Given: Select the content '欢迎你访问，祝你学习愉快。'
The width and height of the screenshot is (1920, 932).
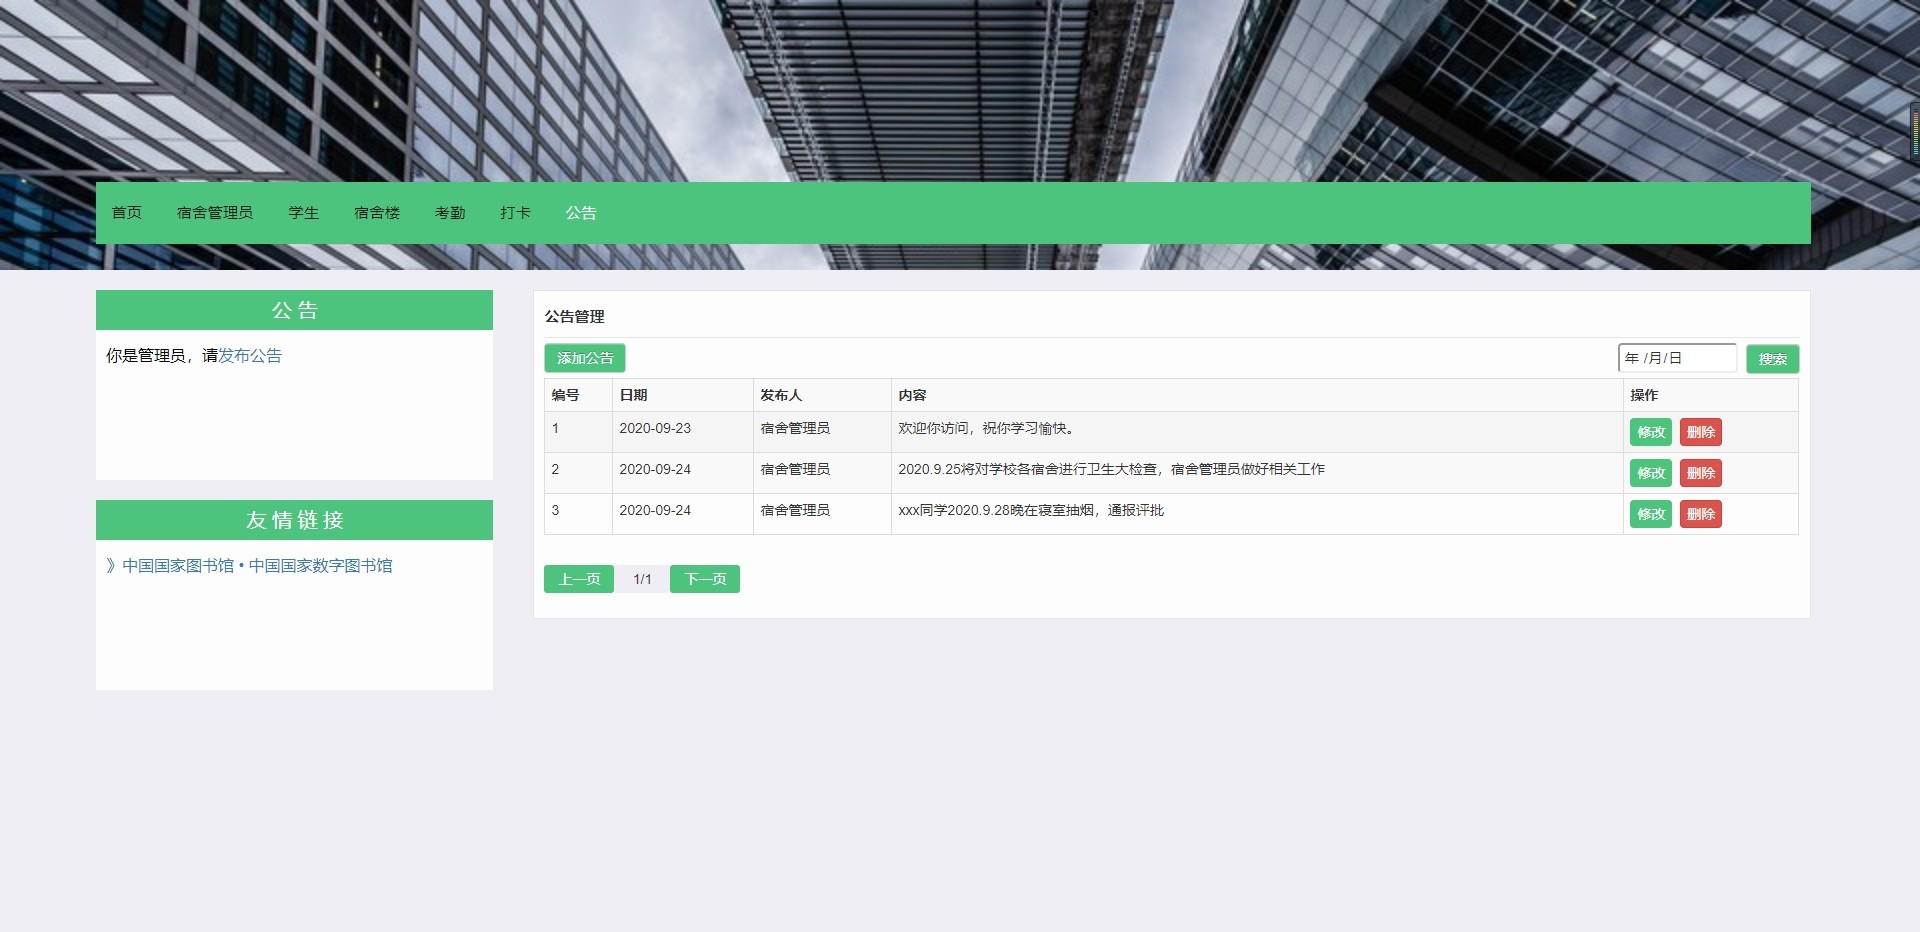Looking at the screenshot, I should (x=987, y=428).
